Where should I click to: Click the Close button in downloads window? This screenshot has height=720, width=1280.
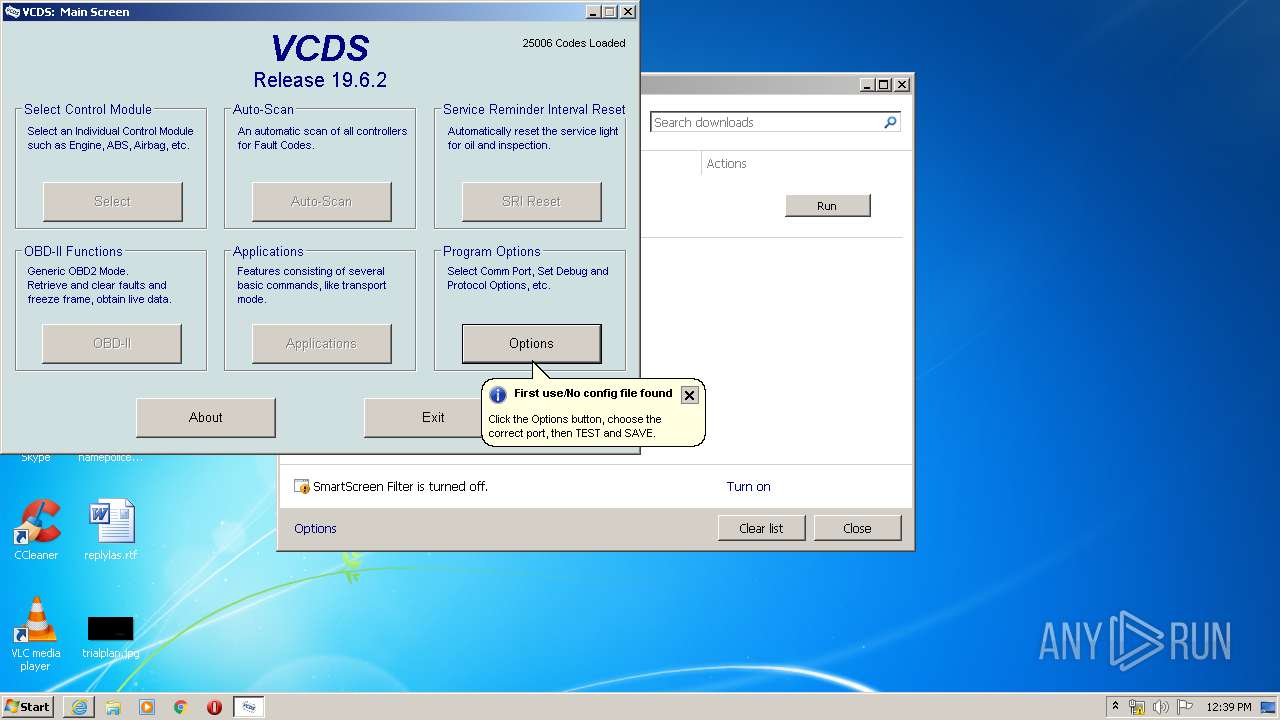(857, 528)
